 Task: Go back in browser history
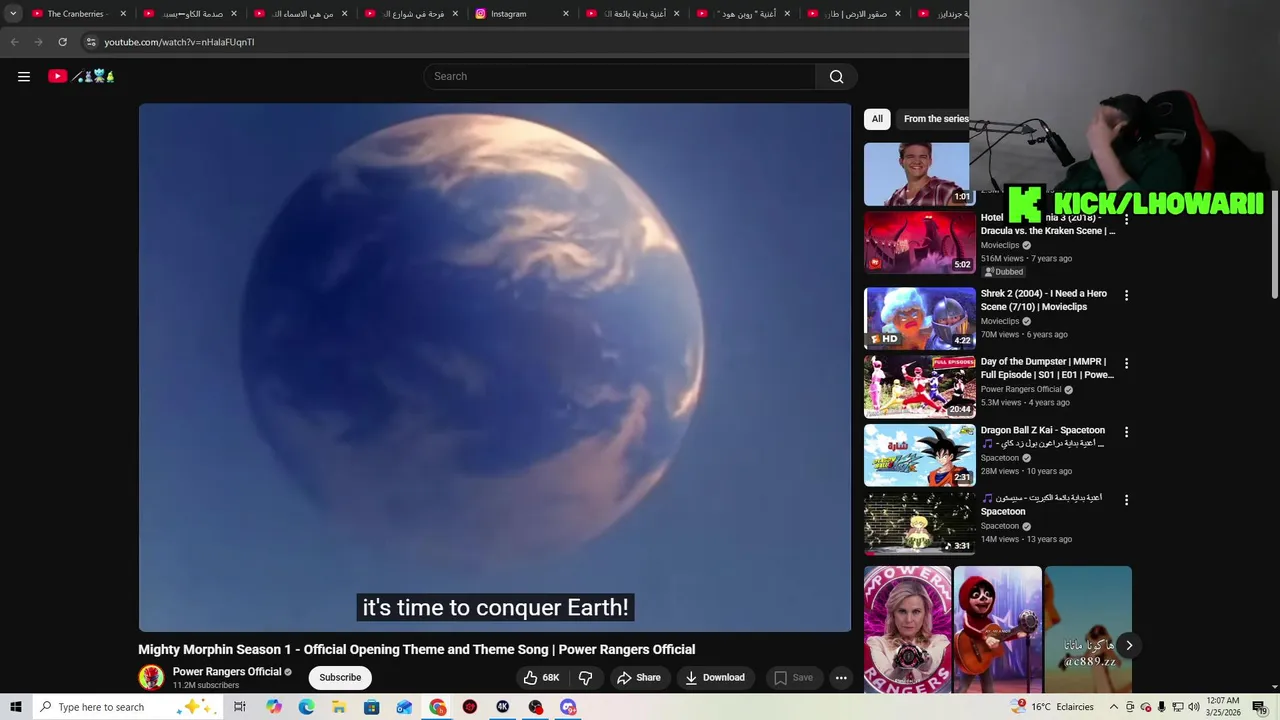pos(14,42)
